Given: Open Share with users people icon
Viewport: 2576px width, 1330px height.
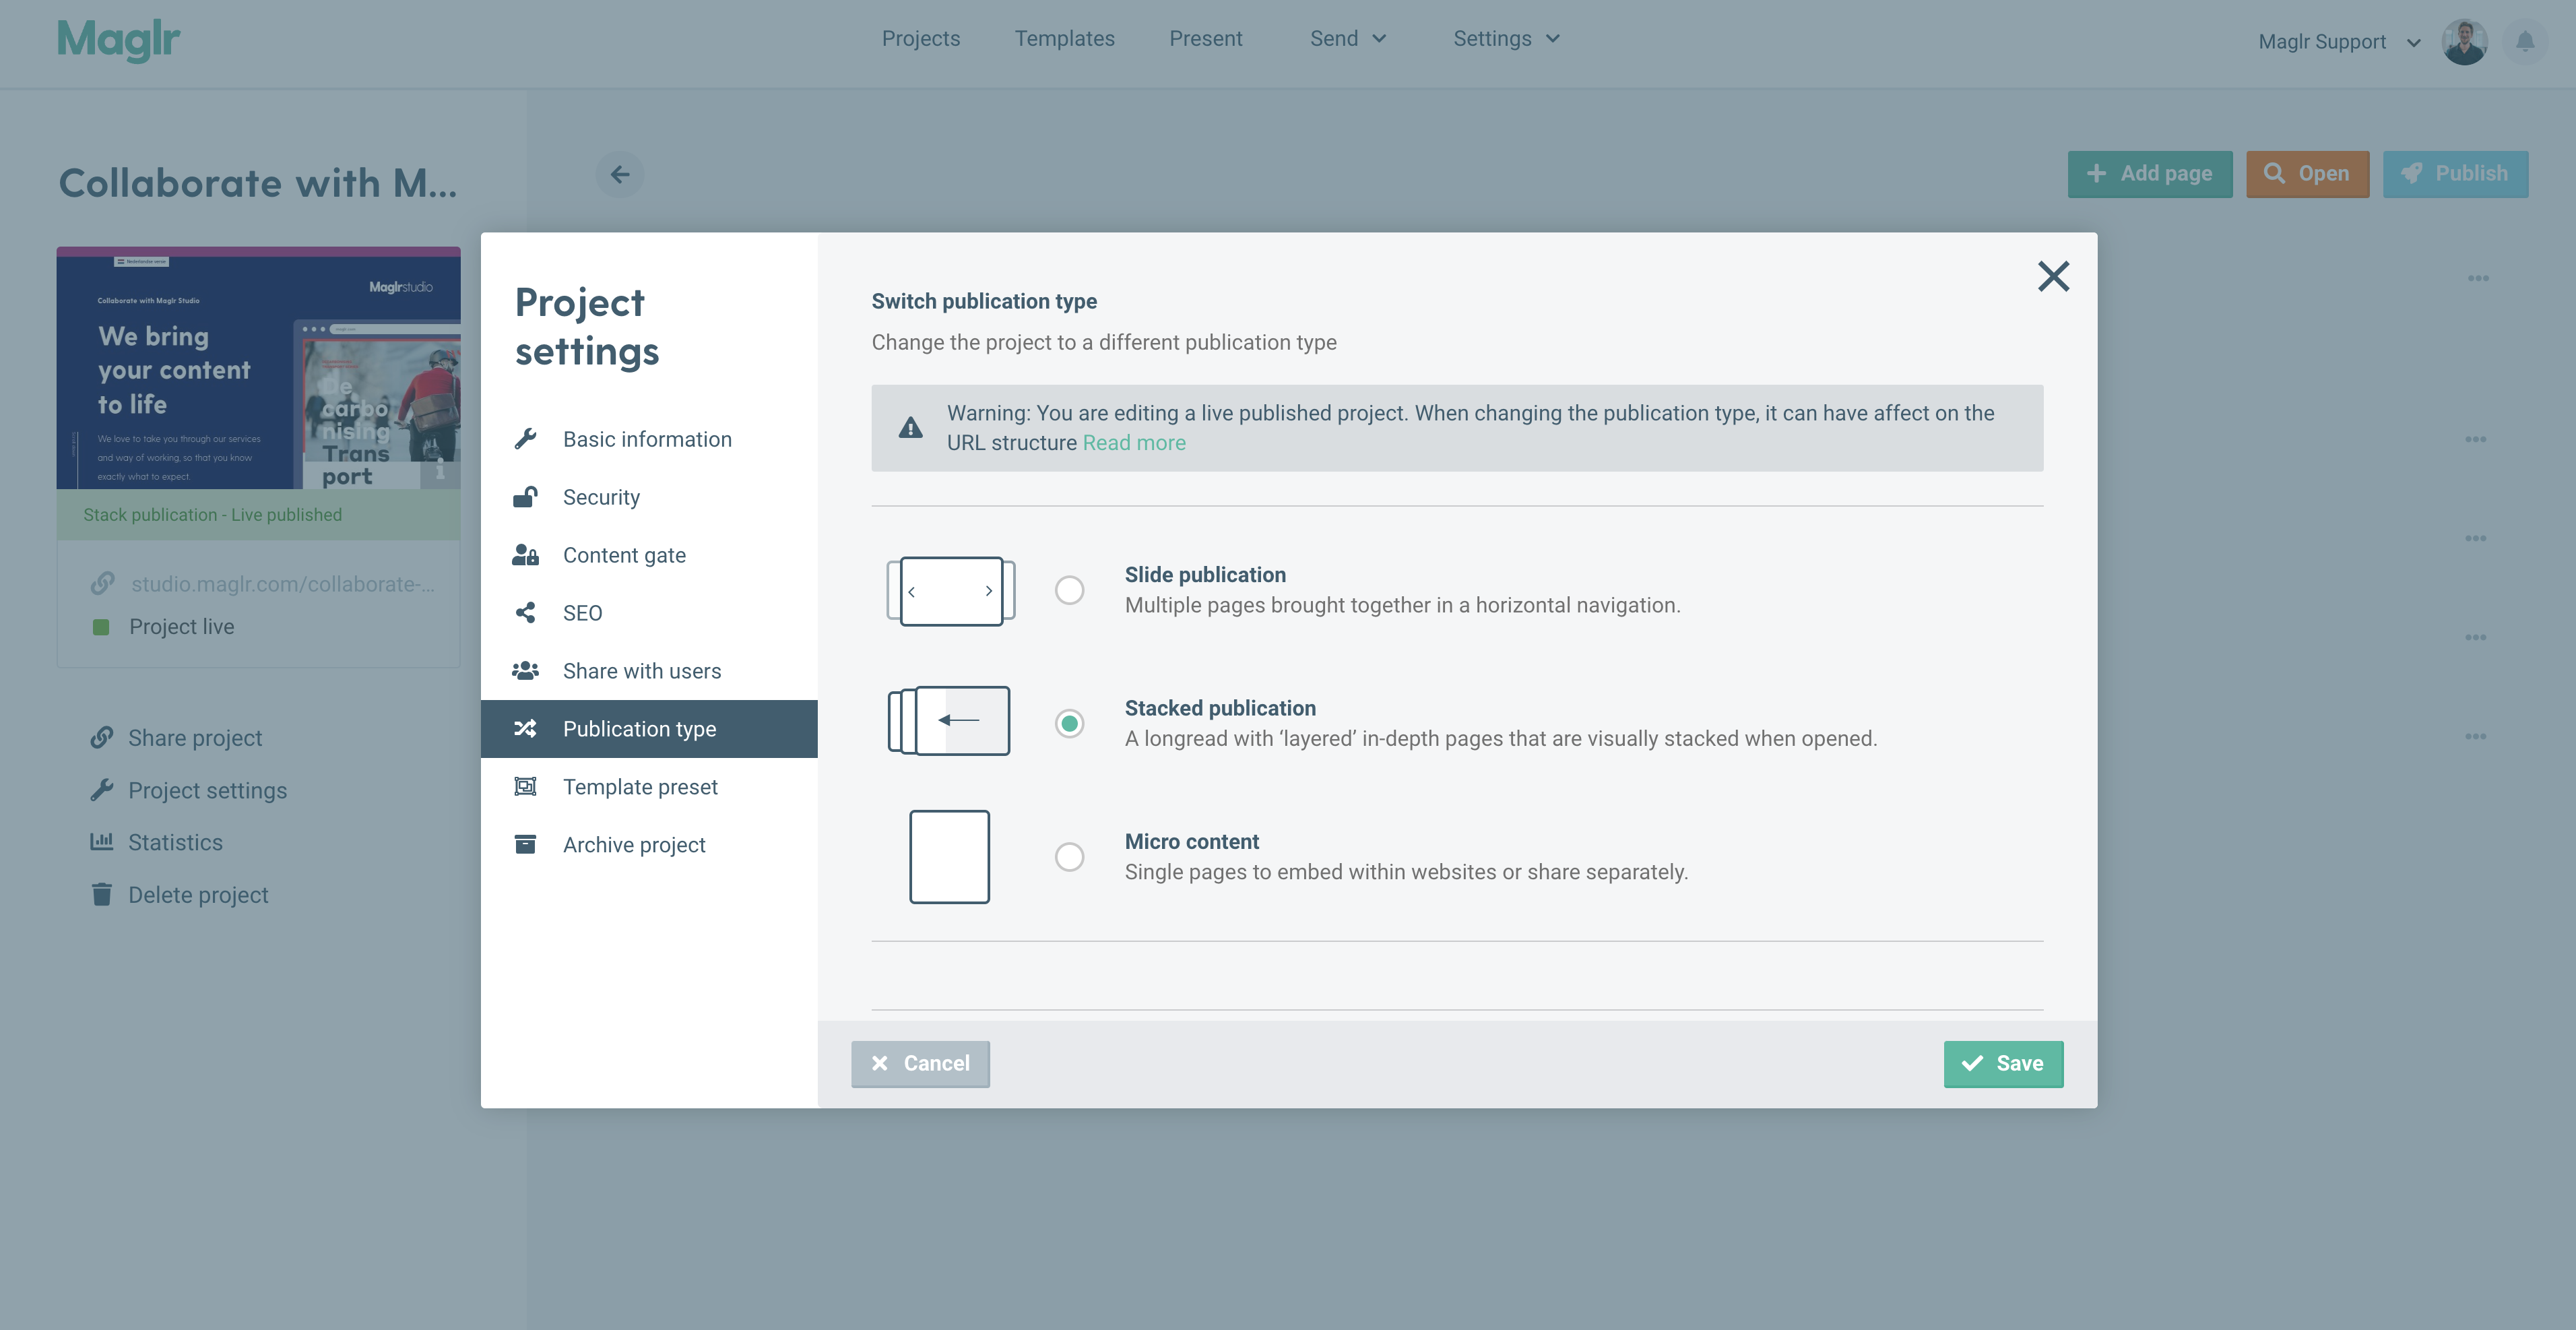Looking at the screenshot, I should pos(526,670).
